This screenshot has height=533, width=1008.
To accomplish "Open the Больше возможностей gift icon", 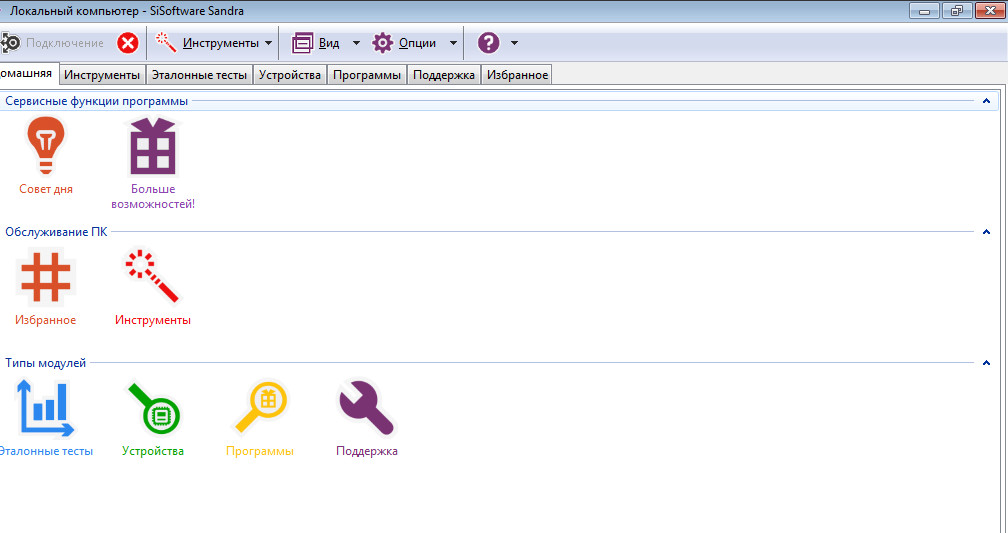I will click(x=153, y=146).
